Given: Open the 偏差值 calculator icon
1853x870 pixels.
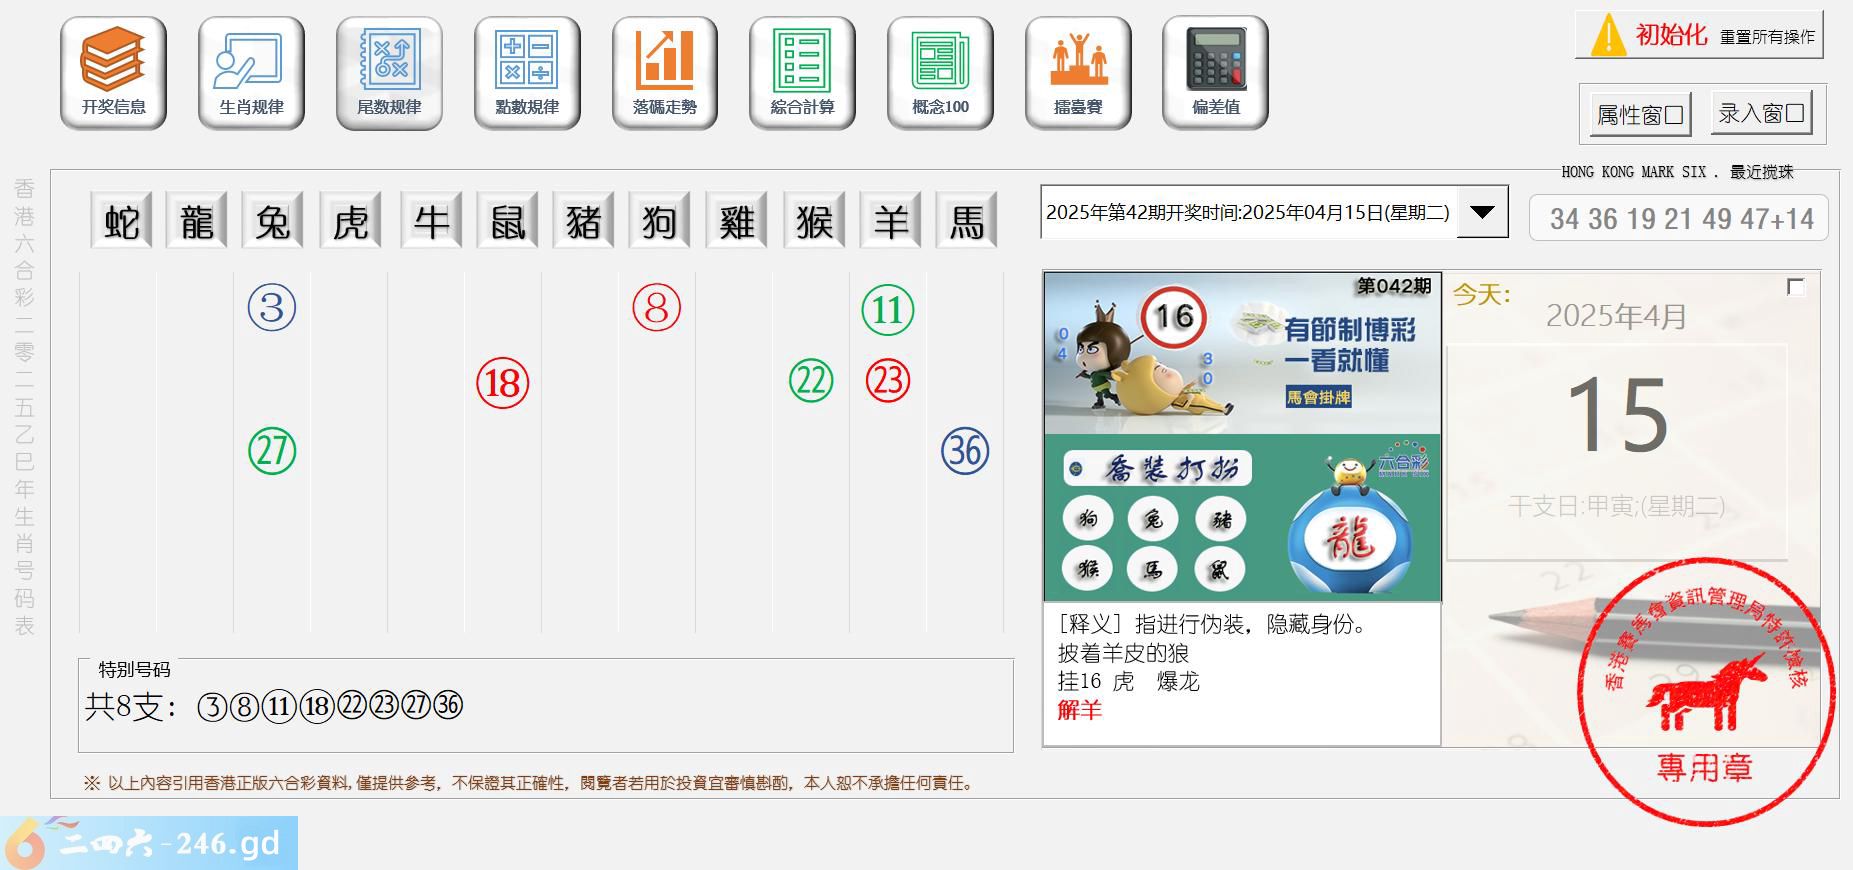Looking at the screenshot, I should tap(1215, 73).
